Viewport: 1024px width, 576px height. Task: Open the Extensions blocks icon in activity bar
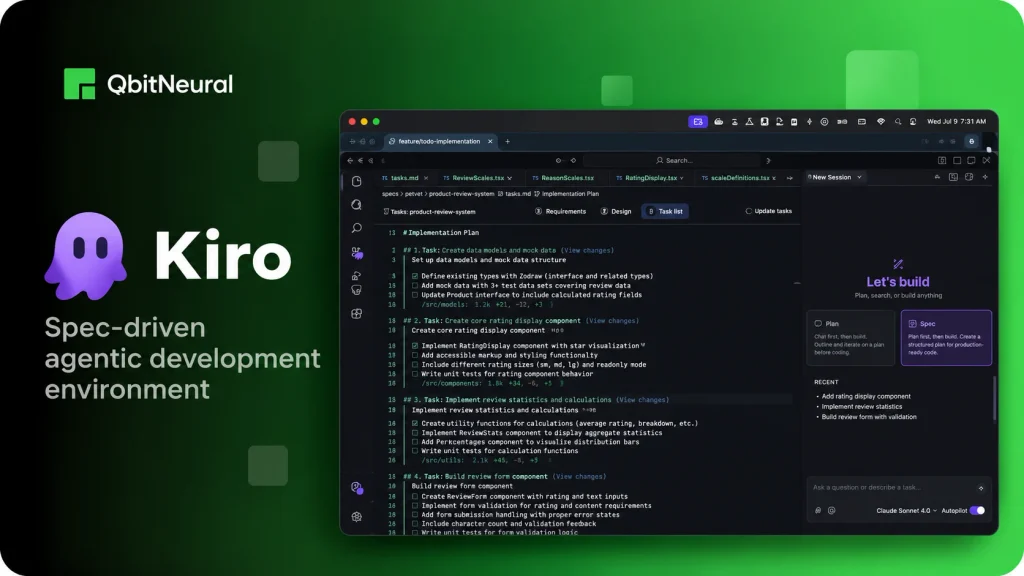357,314
